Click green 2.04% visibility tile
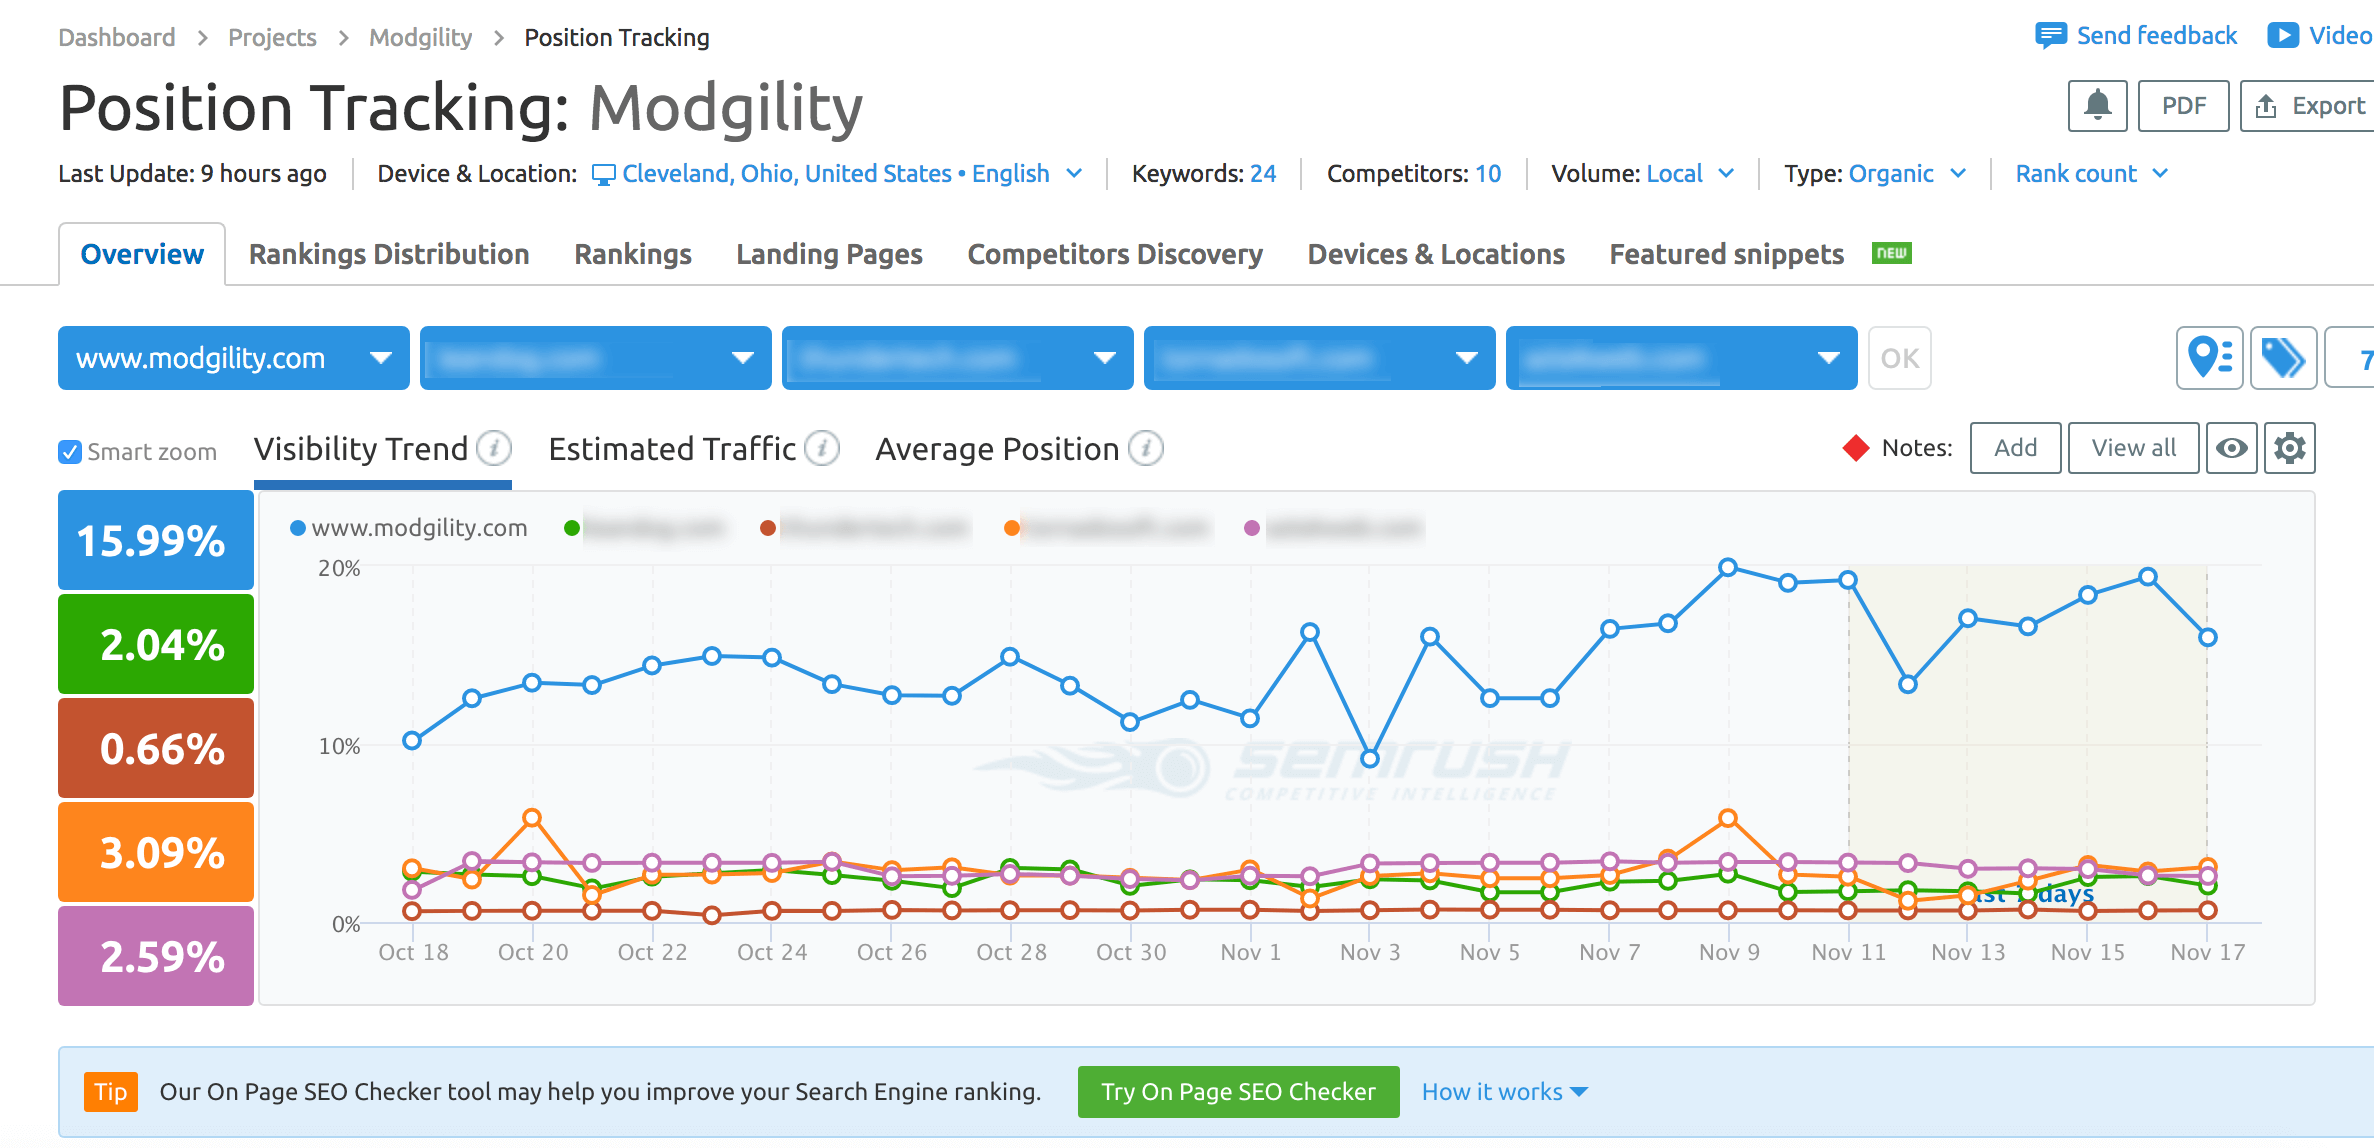2374x1148 pixels. pyautogui.click(x=156, y=644)
